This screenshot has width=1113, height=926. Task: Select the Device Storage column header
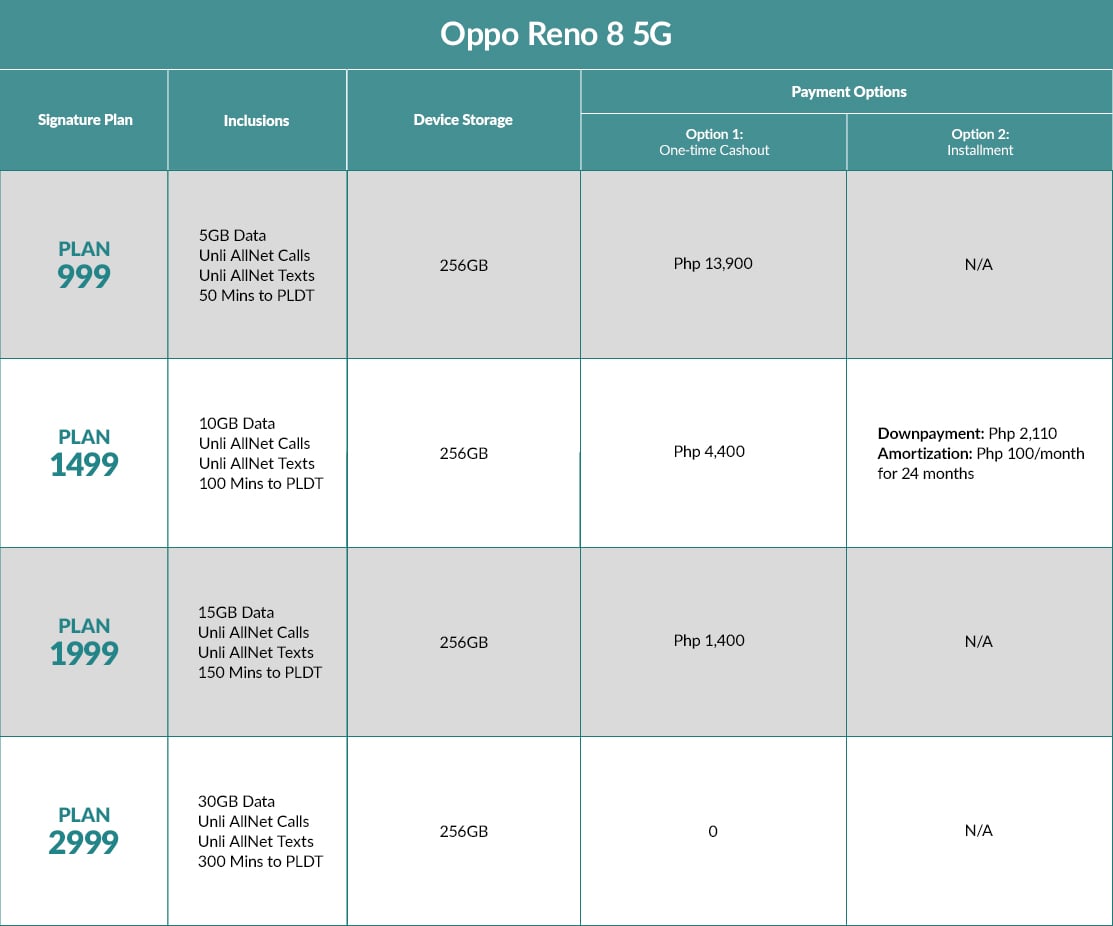point(463,119)
